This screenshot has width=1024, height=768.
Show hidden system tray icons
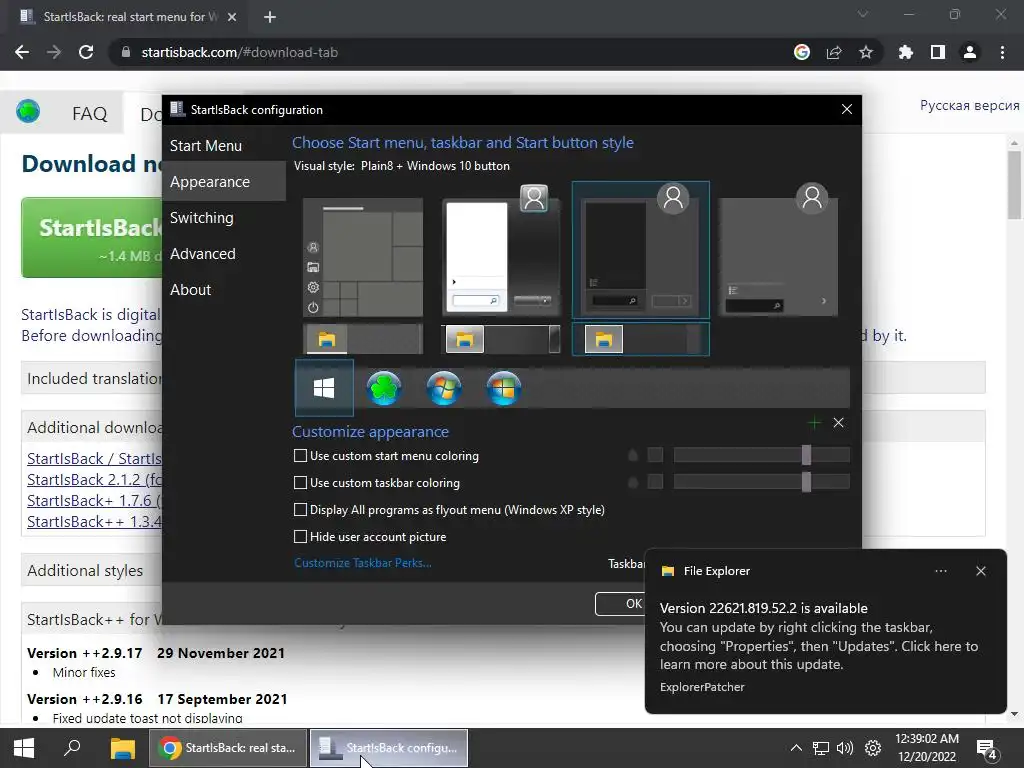pos(795,748)
